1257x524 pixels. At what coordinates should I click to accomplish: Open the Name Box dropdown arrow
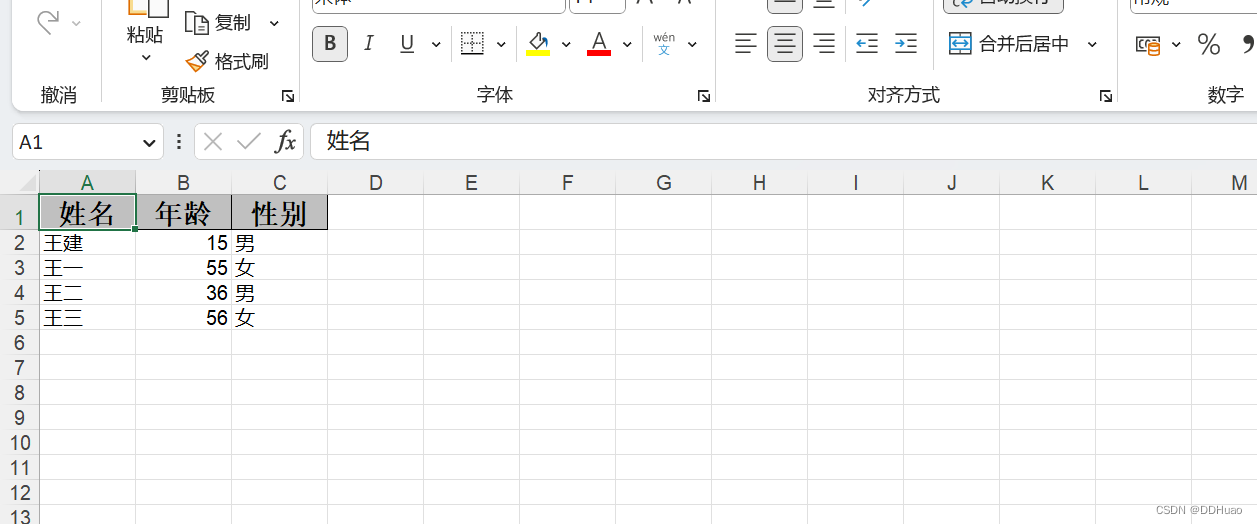point(151,142)
